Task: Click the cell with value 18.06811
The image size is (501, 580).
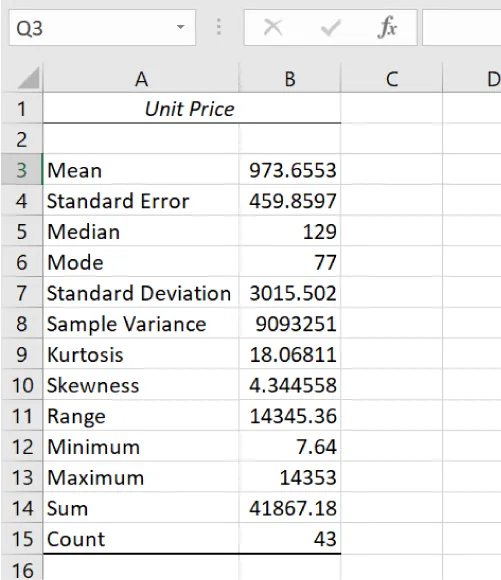Action: tap(290, 354)
